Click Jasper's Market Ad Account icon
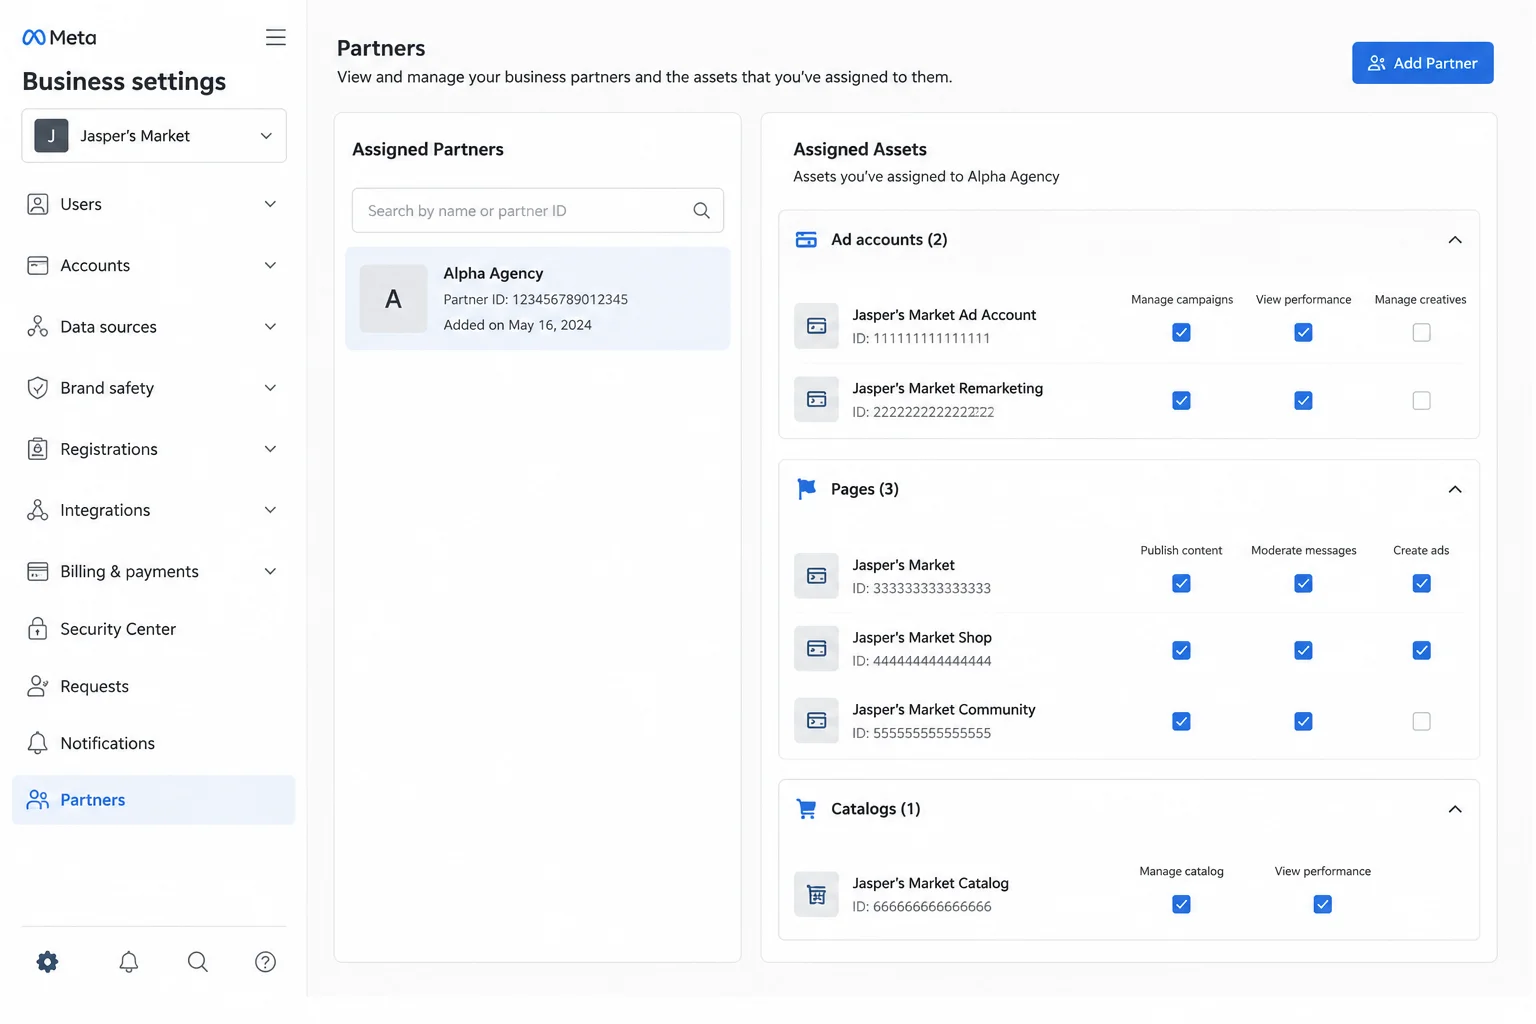This screenshot has height=1024, width=1536. (816, 326)
